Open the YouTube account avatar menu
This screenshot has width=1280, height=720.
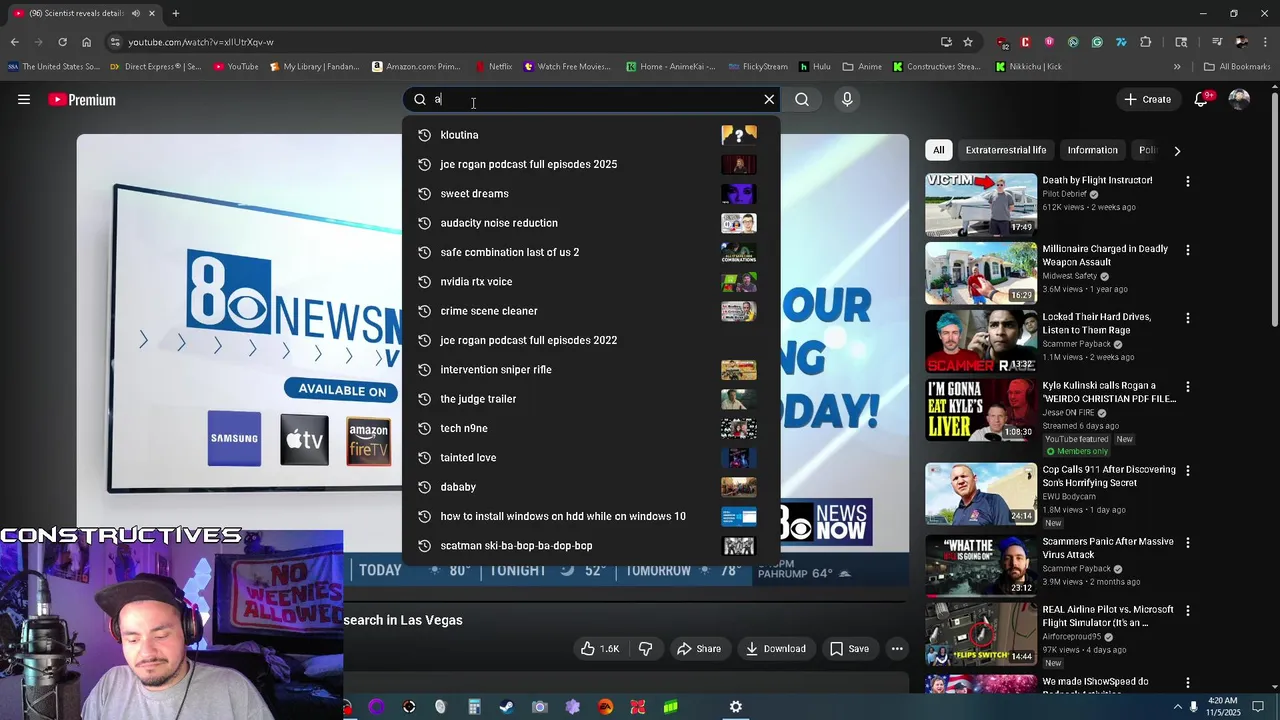[x=1239, y=99]
